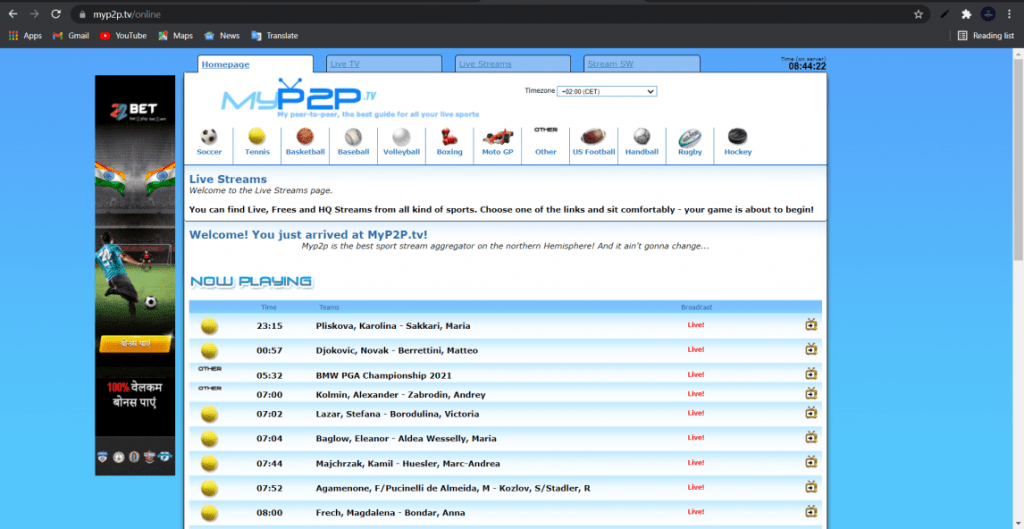The image size is (1024, 529).
Task: Open the Maps bookmark
Action: (176, 36)
